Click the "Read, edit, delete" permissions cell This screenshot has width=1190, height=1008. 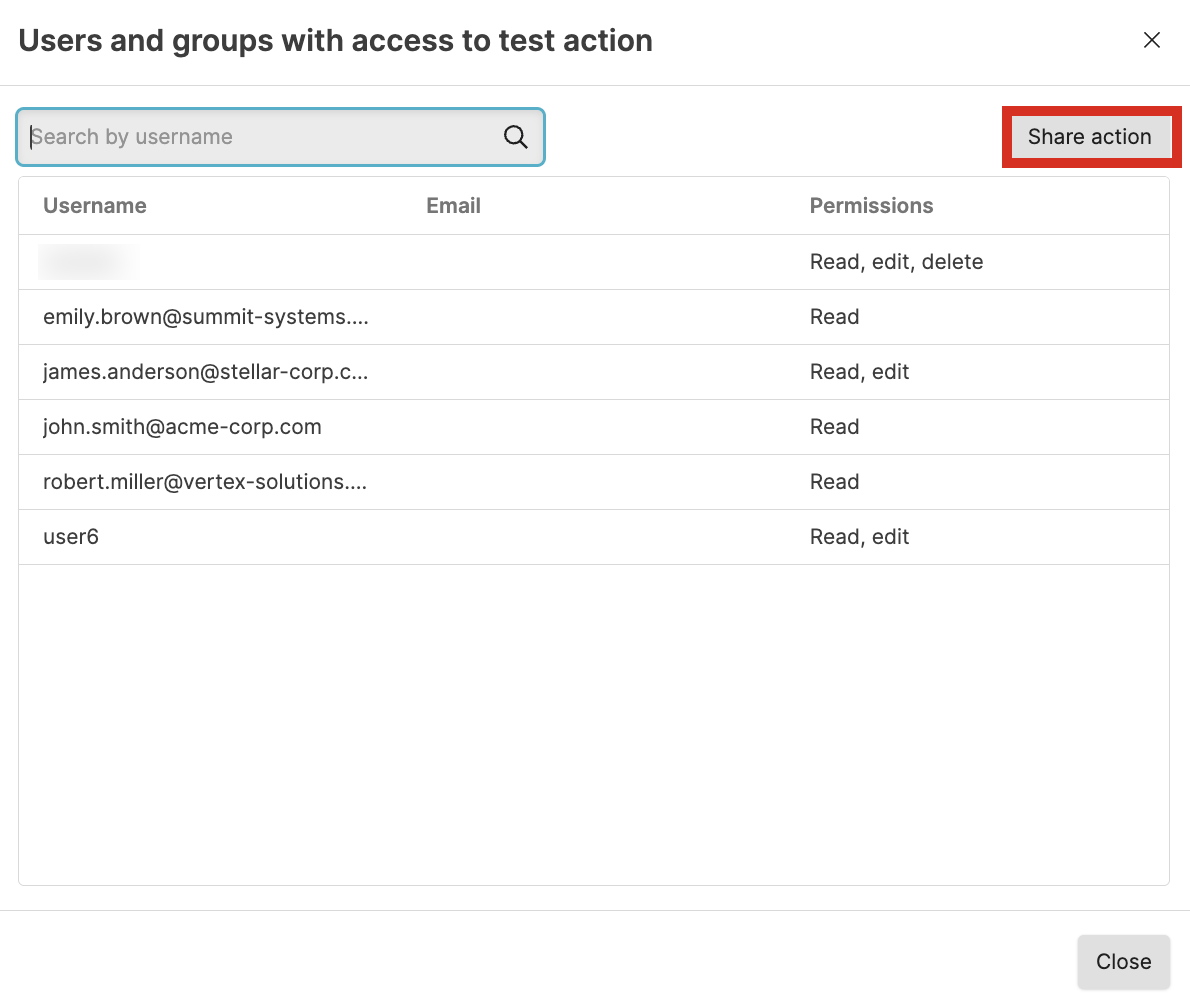[x=896, y=262]
